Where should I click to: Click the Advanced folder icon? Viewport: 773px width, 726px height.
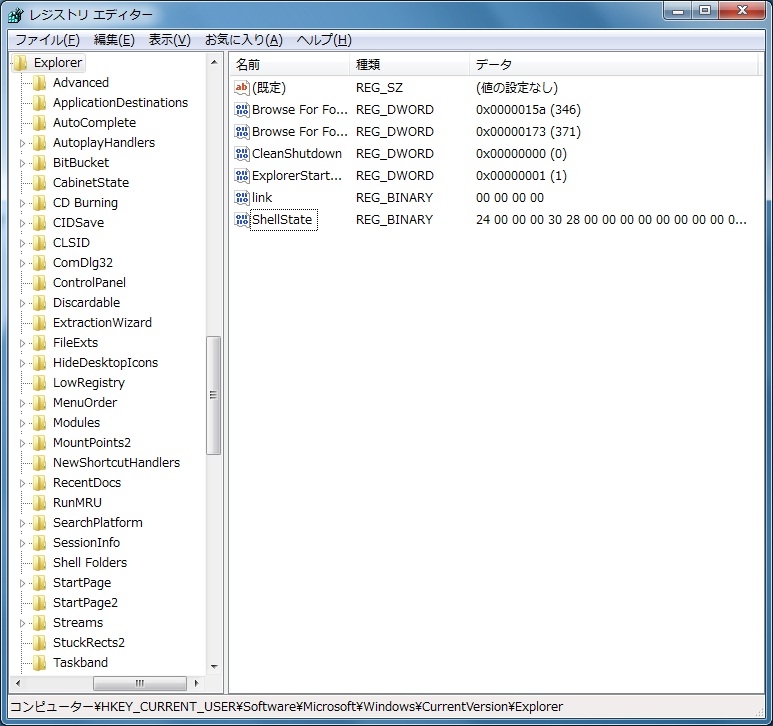tap(39, 82)
